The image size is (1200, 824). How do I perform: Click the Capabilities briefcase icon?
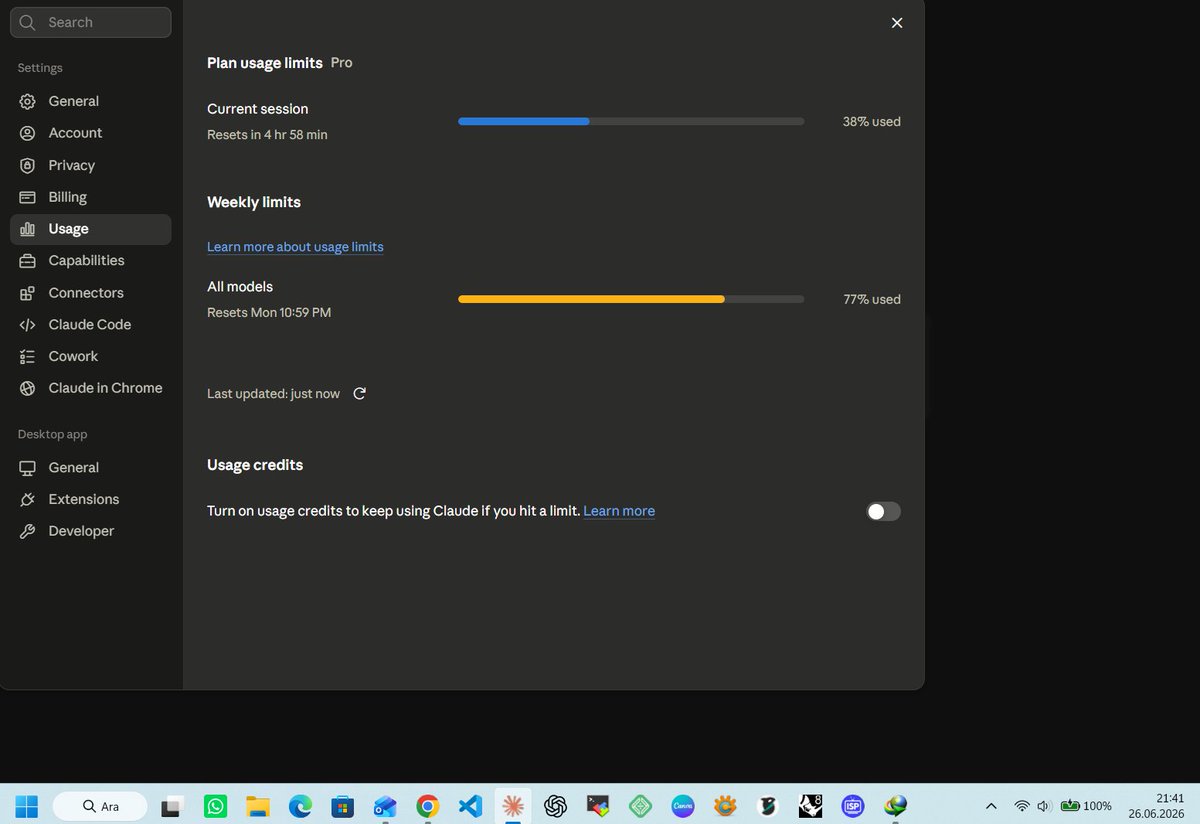tap(28, 261)
